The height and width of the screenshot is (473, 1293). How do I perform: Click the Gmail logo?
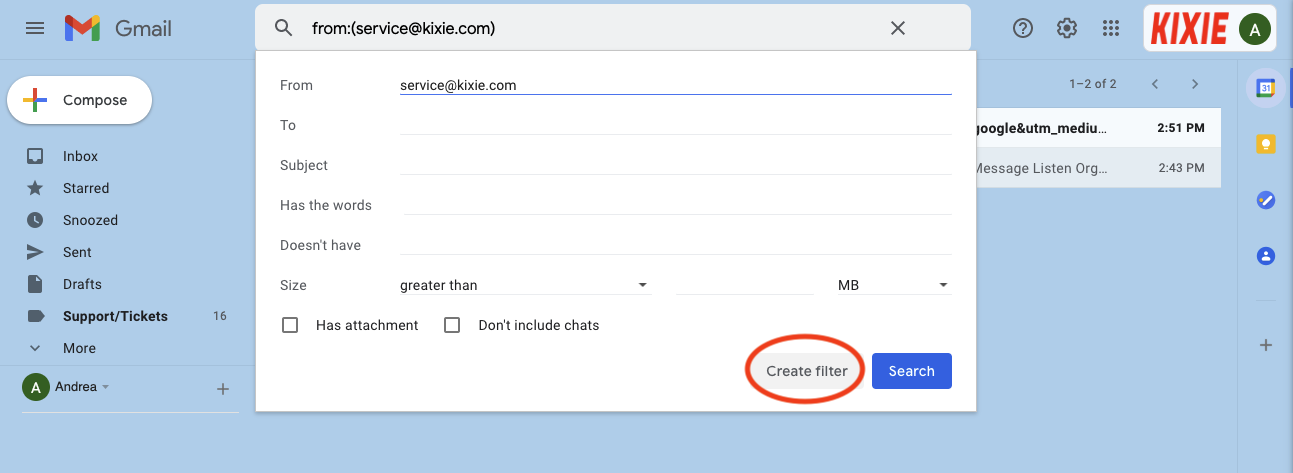pos(118,29)
